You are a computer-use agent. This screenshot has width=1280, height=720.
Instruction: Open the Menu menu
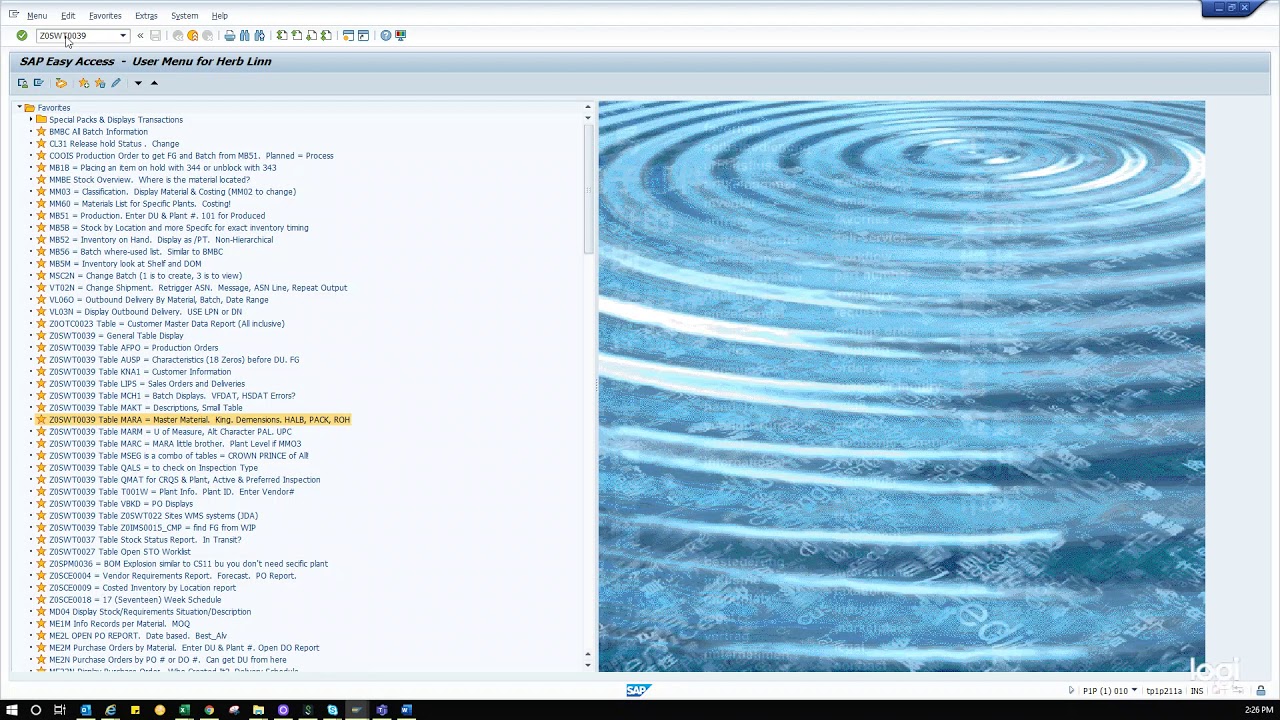(x=37, y=16)
